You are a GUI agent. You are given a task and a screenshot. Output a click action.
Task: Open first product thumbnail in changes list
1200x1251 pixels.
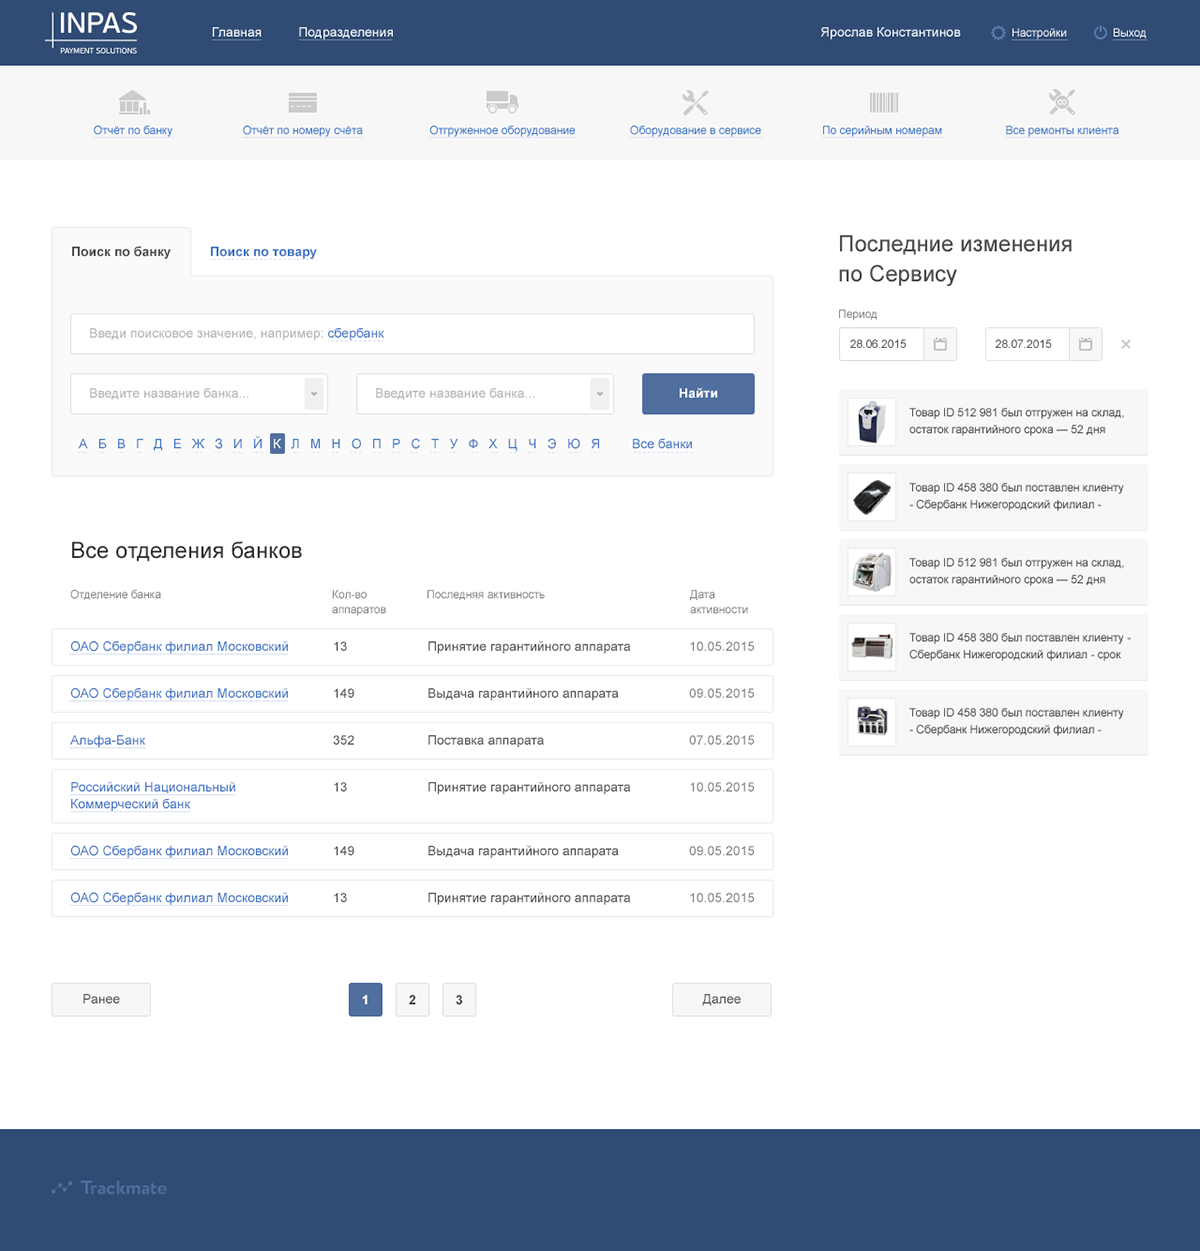pyautogui.click(x=871, y=422)
